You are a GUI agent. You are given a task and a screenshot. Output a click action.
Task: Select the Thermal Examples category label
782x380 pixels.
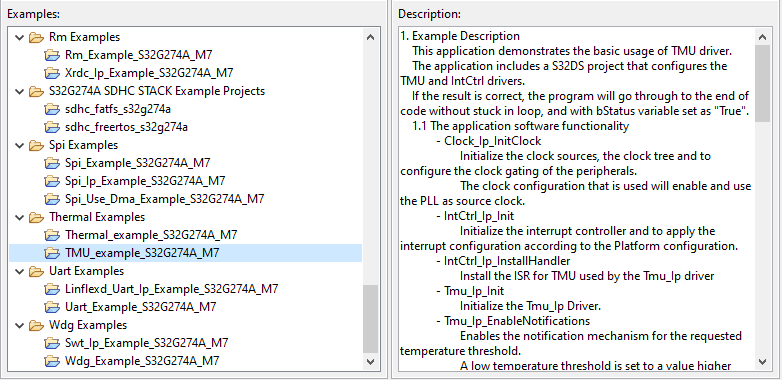97,217
